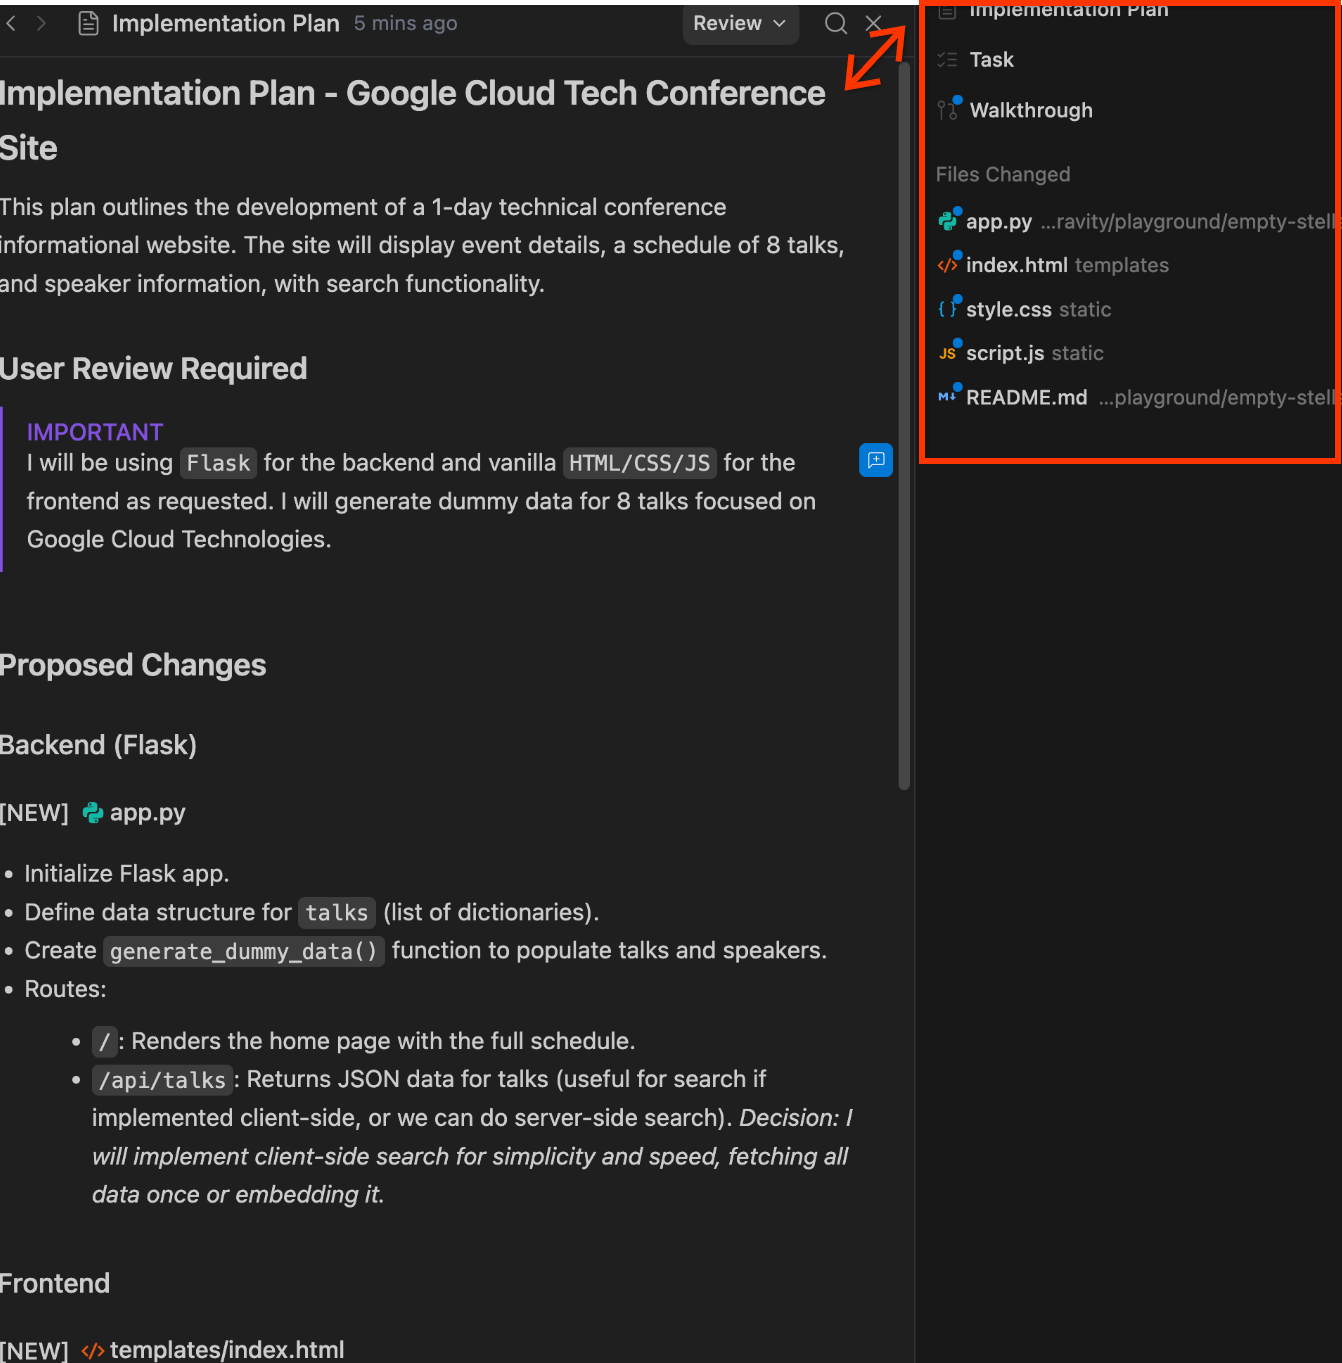Click the document icon beside Implementation Plan title
The height and width of the screenshot is (1363, 1342).
point(88,23)
